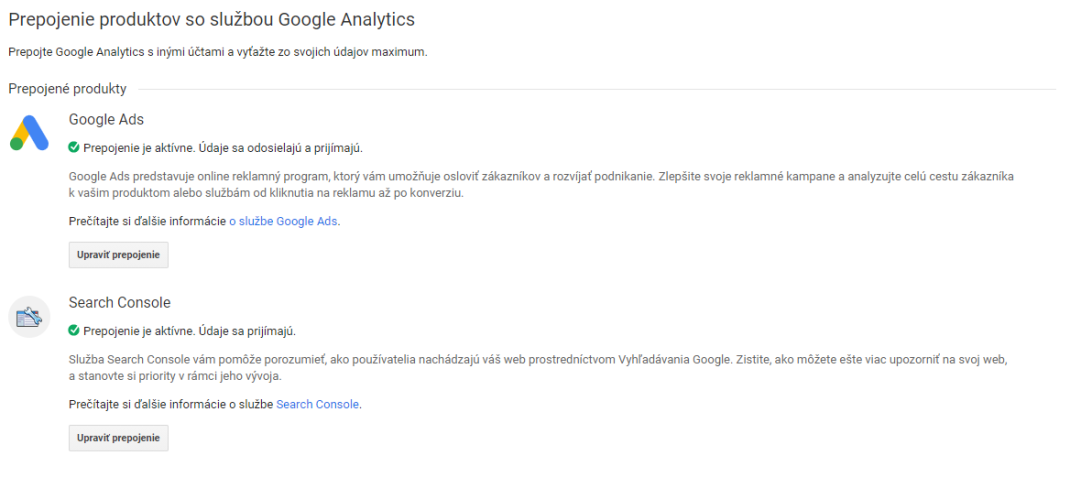The width and height of the screenshot is (1070, 477).
Task: Click the Google Ads logo icon
Action: coord(29,133)
